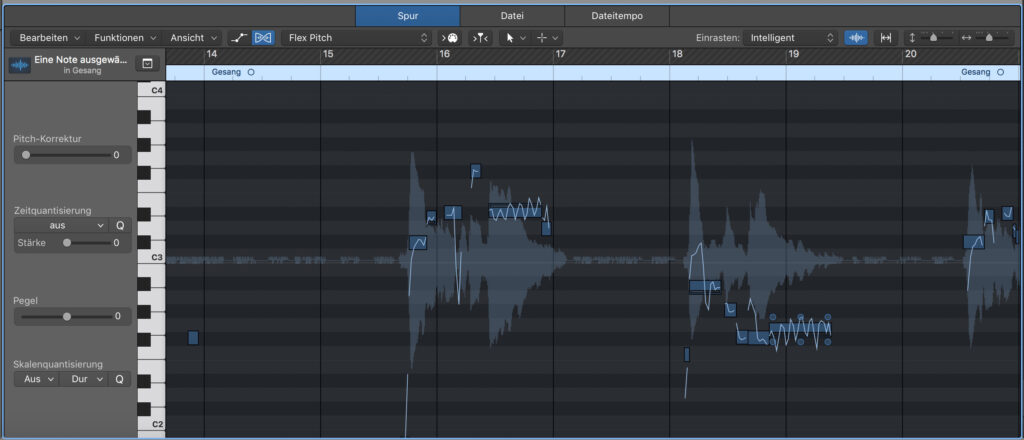Apply time quantization with Q button
The width and height of the screenshot is (1024, 440).
coord(120,225)
